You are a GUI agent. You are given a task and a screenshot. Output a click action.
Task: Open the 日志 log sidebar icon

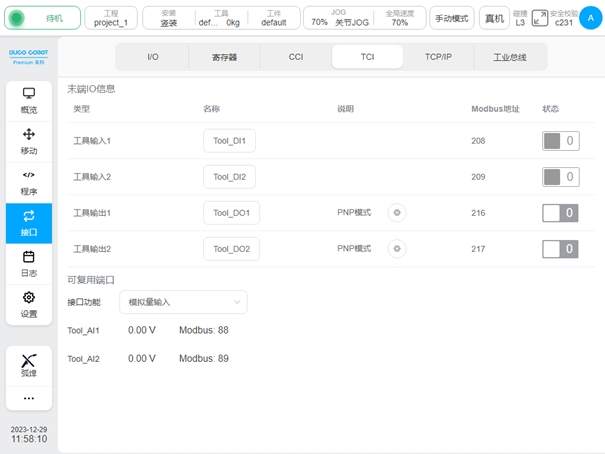(x=29, y=263)
